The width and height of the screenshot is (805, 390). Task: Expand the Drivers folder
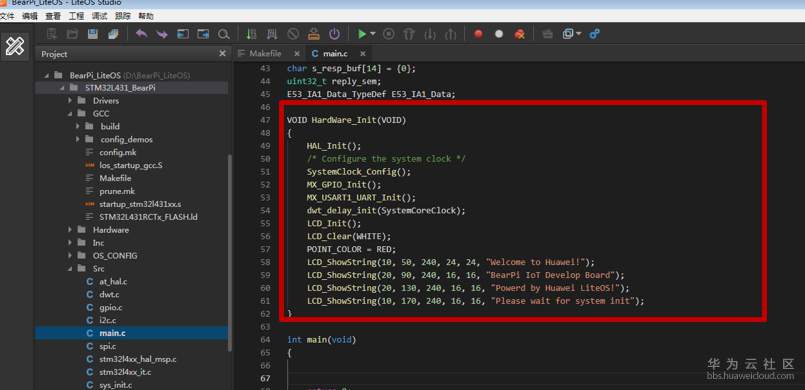[x=70, y=101]
